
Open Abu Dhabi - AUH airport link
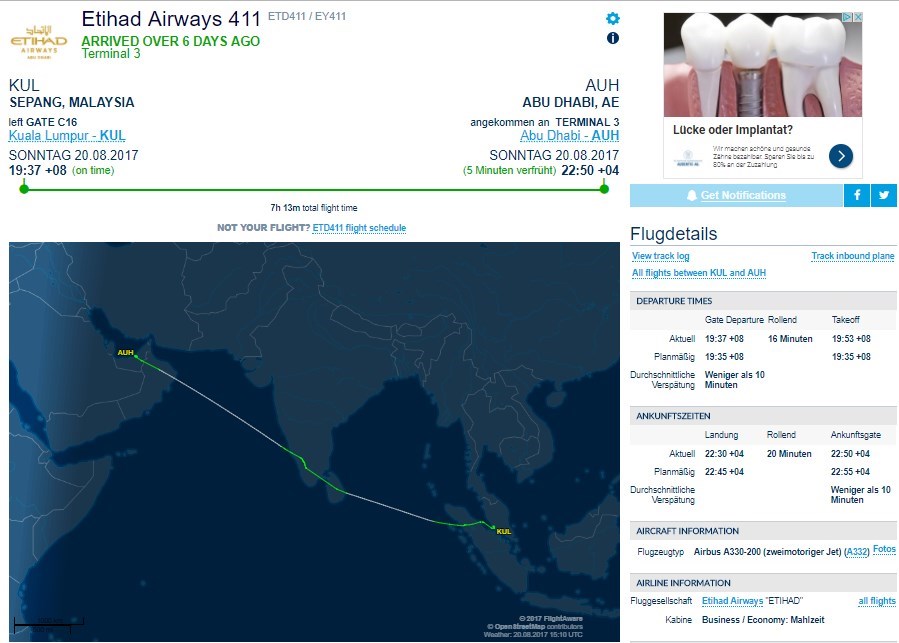click(569, 136)
